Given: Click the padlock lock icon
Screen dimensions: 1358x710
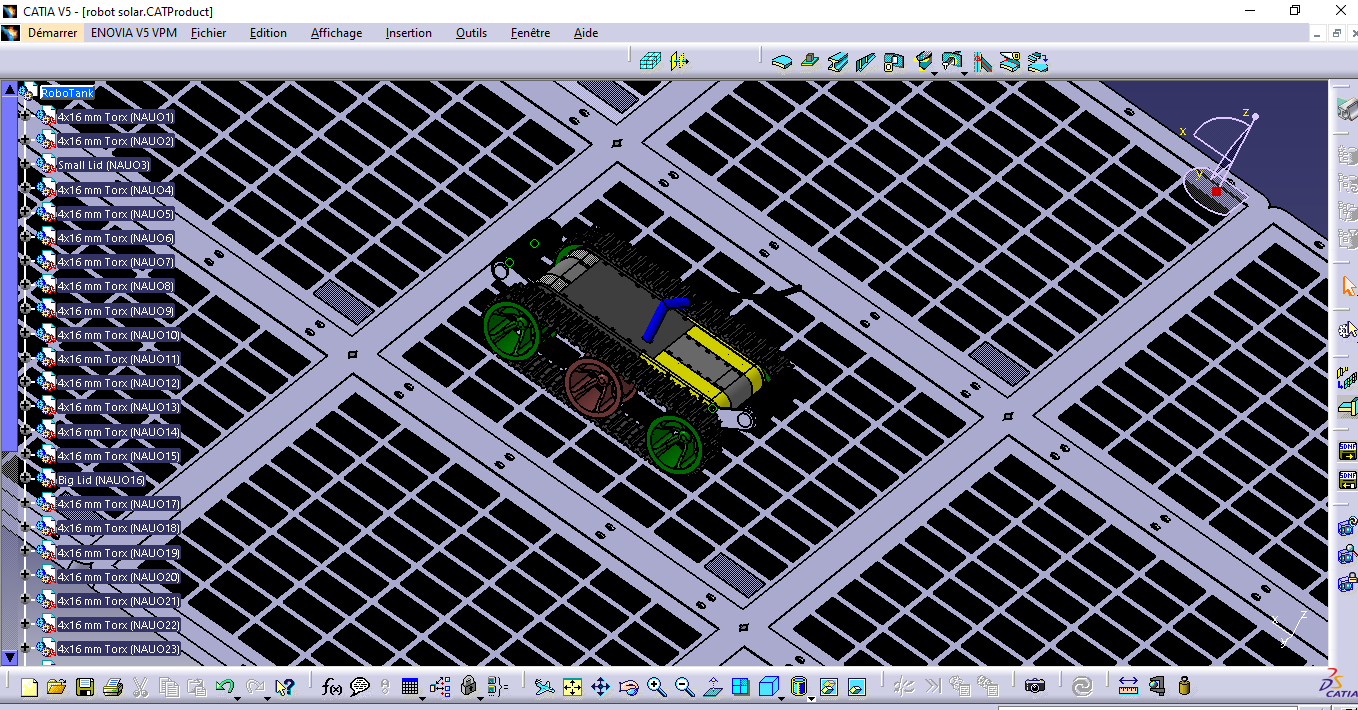Looking at the screenshot, I should coord(469,687).
